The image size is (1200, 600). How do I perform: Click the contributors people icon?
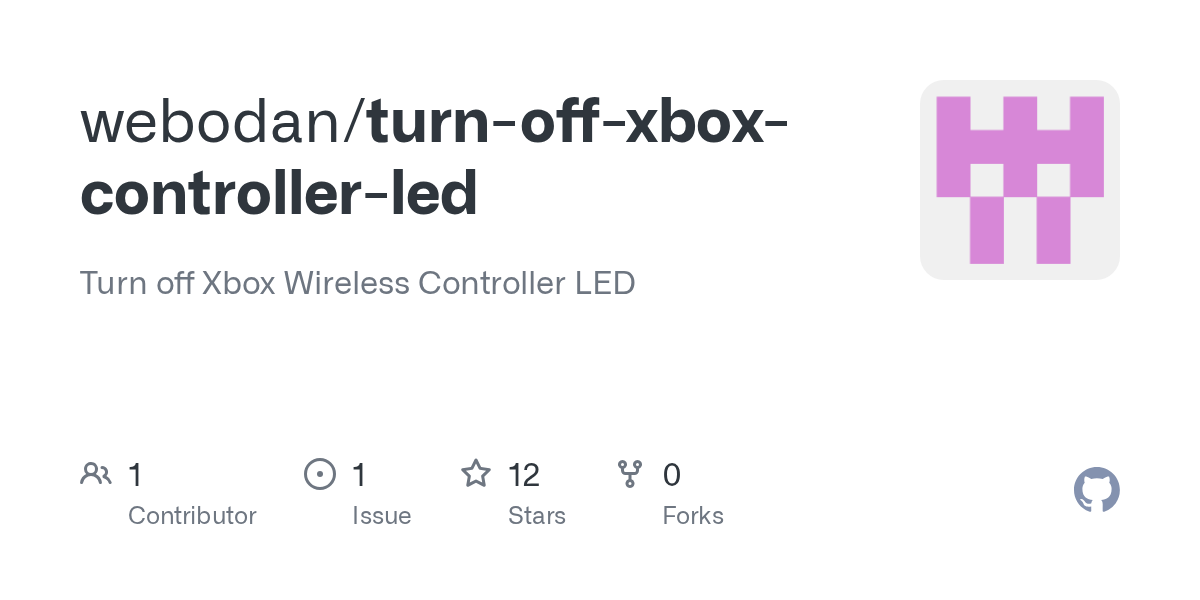(x=96, y=474)
